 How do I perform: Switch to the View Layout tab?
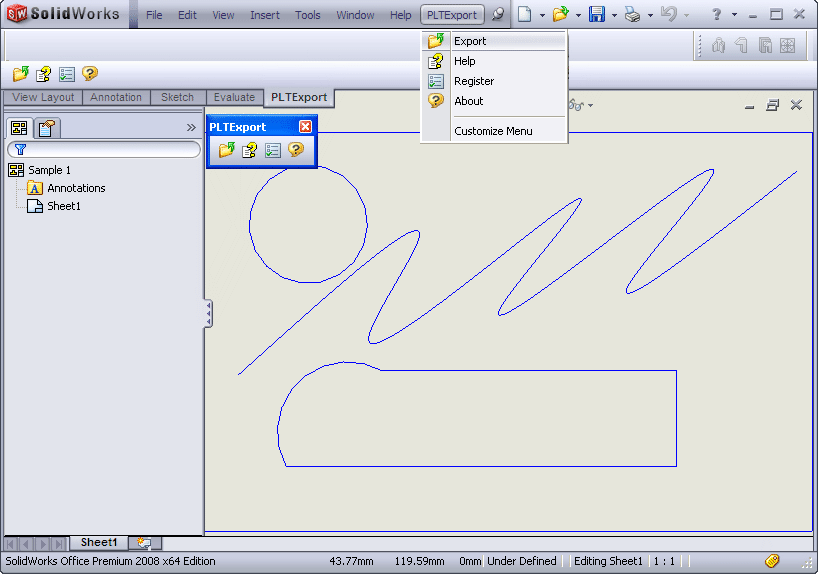tap(43, 98)
